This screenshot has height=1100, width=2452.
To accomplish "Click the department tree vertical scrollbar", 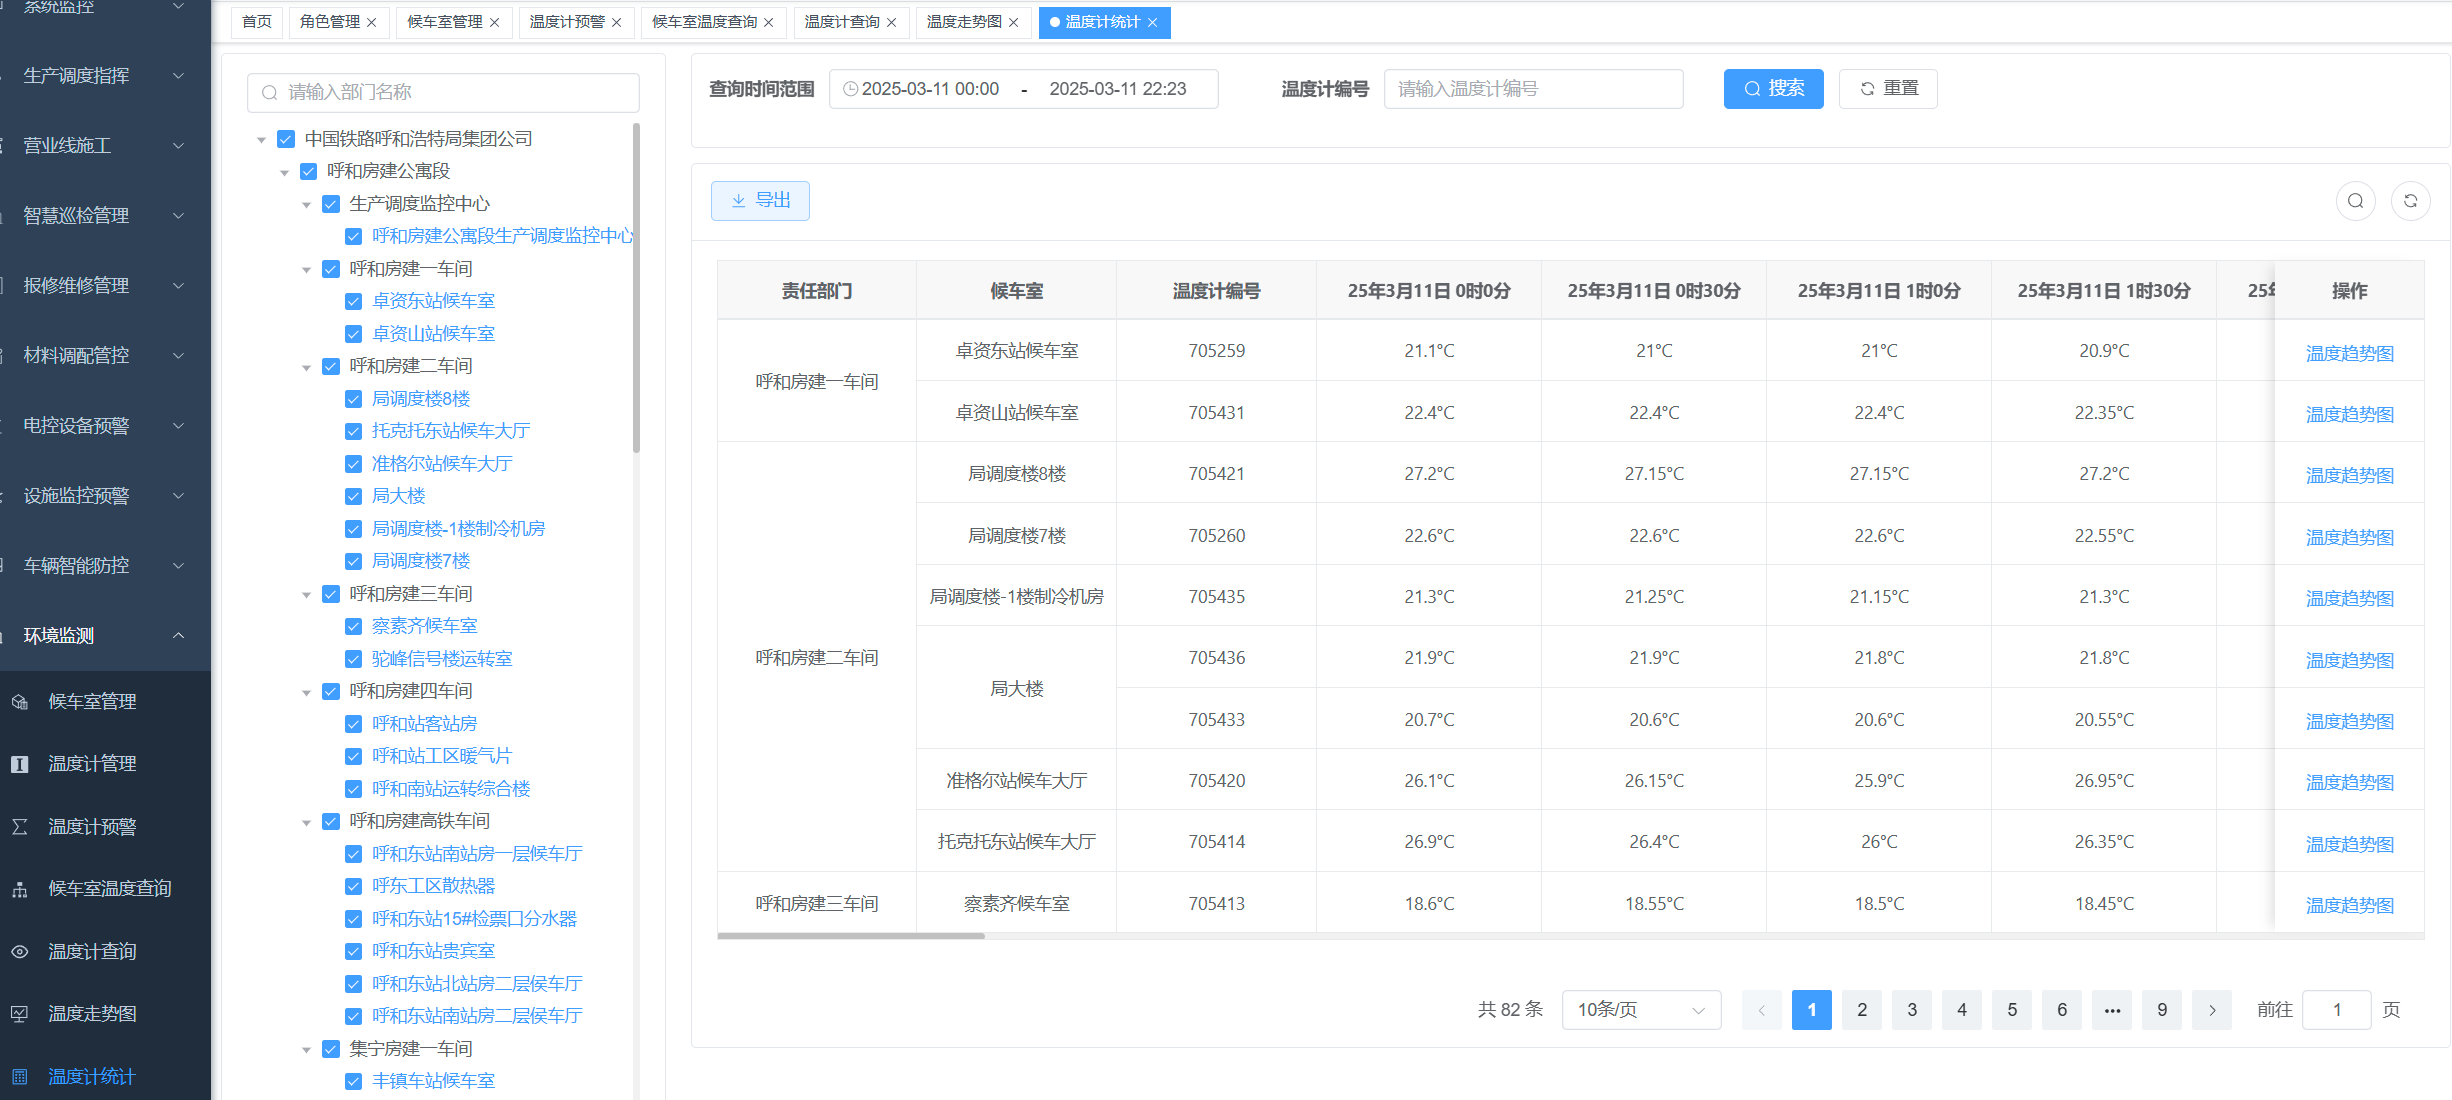I will (x=636, y=288).
